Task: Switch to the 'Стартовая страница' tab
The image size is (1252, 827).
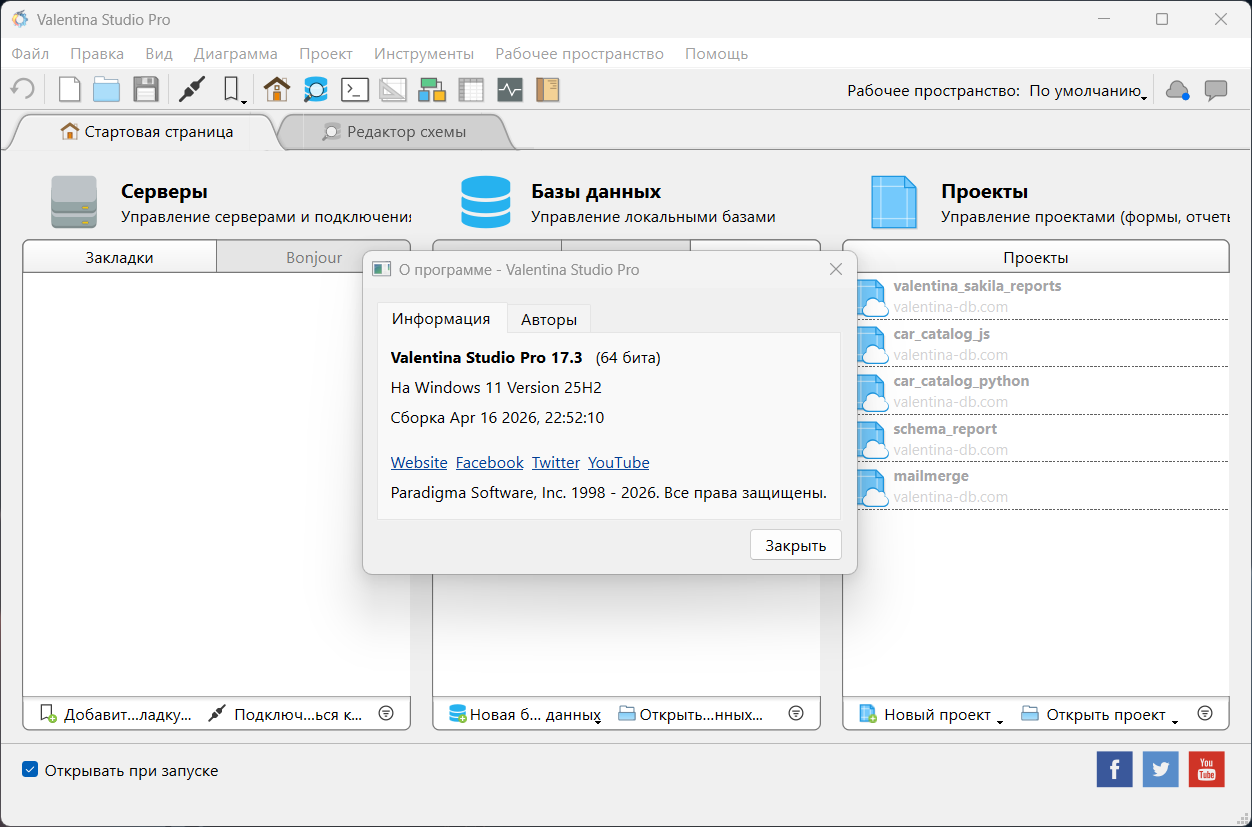Action: [x=146, y=132]
